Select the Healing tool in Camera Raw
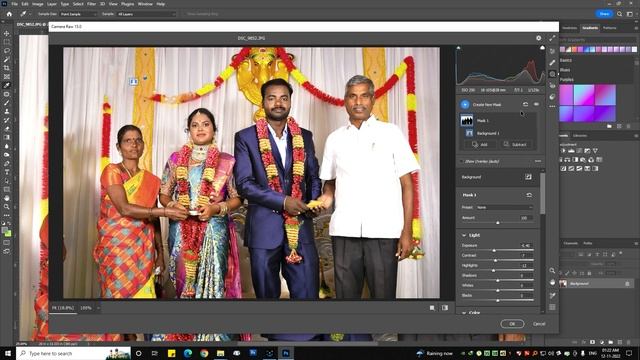The height and width of the screenshot is (360, 640). 552,62
